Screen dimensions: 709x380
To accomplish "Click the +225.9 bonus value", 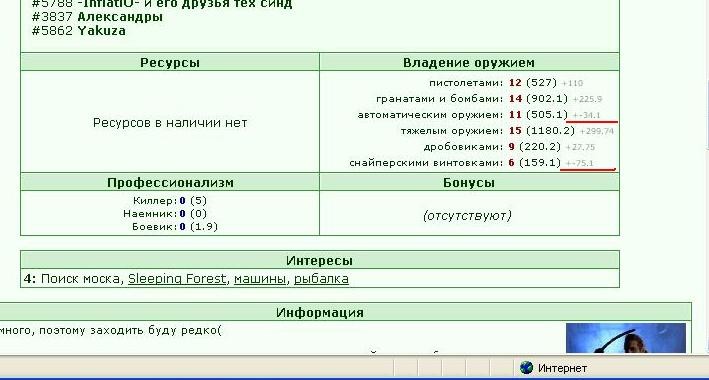I will click(x=587, y=99).
